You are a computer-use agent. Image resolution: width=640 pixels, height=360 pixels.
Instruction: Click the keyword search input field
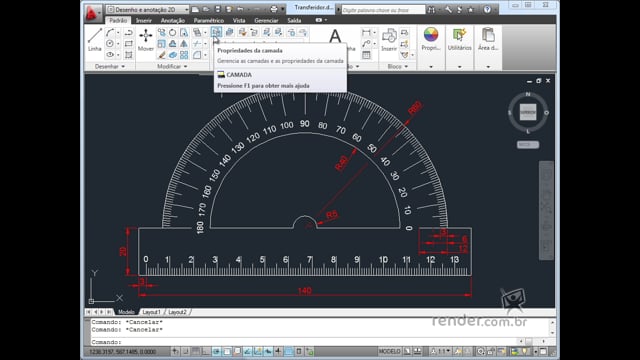pos(383,10)
